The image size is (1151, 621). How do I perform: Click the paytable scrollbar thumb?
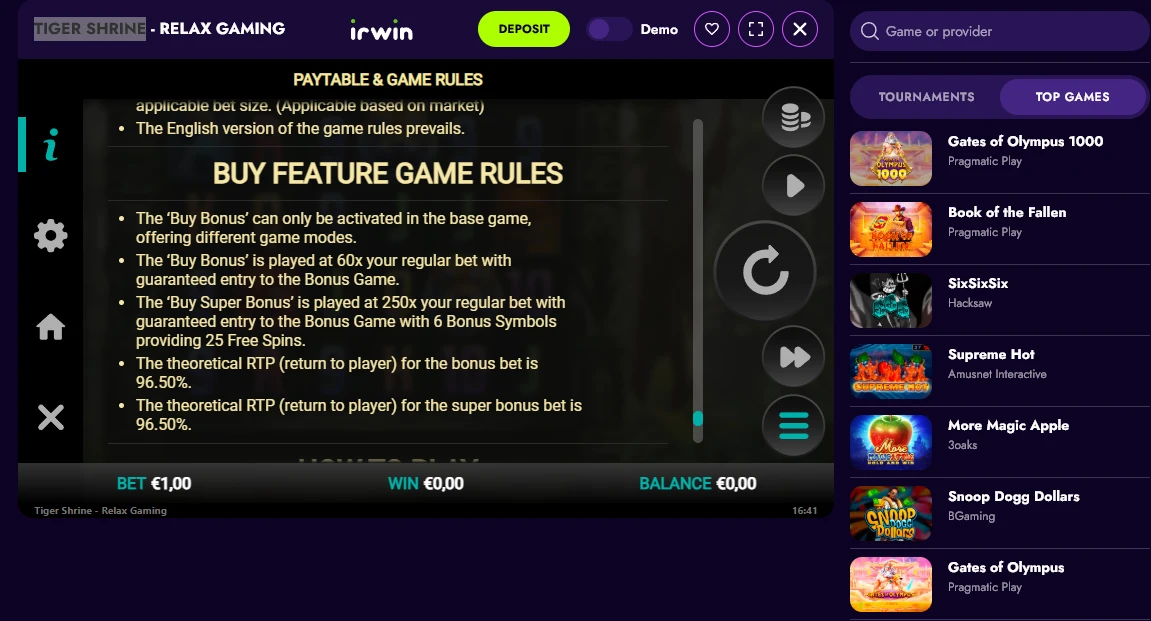pos(698,418)
